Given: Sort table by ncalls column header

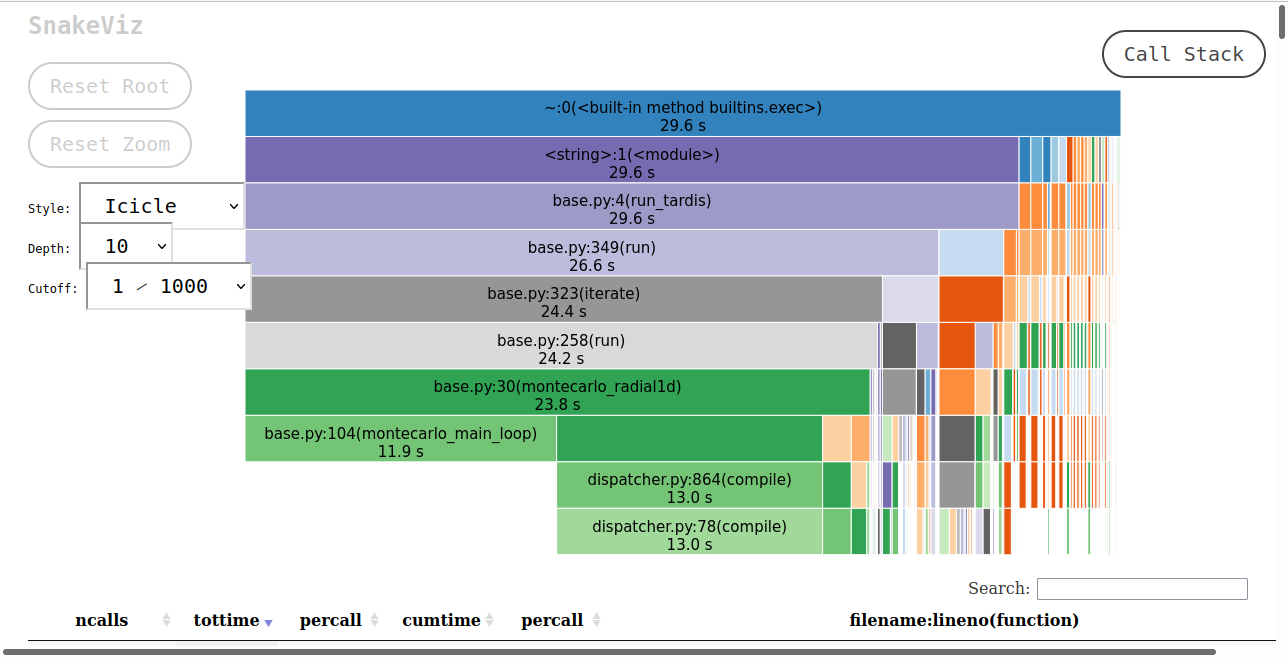Looking at the screenshot, I should [x=102, y=620].
